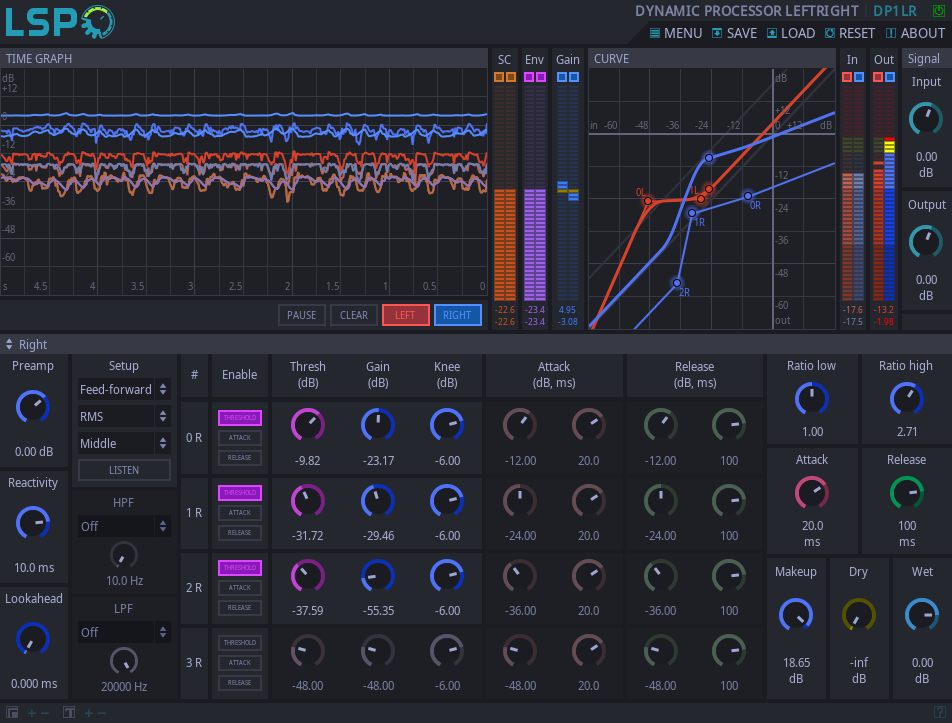
Task: Click the HPF frequency knob showing 10.0 Hz
Action: (x=124, y=555)
